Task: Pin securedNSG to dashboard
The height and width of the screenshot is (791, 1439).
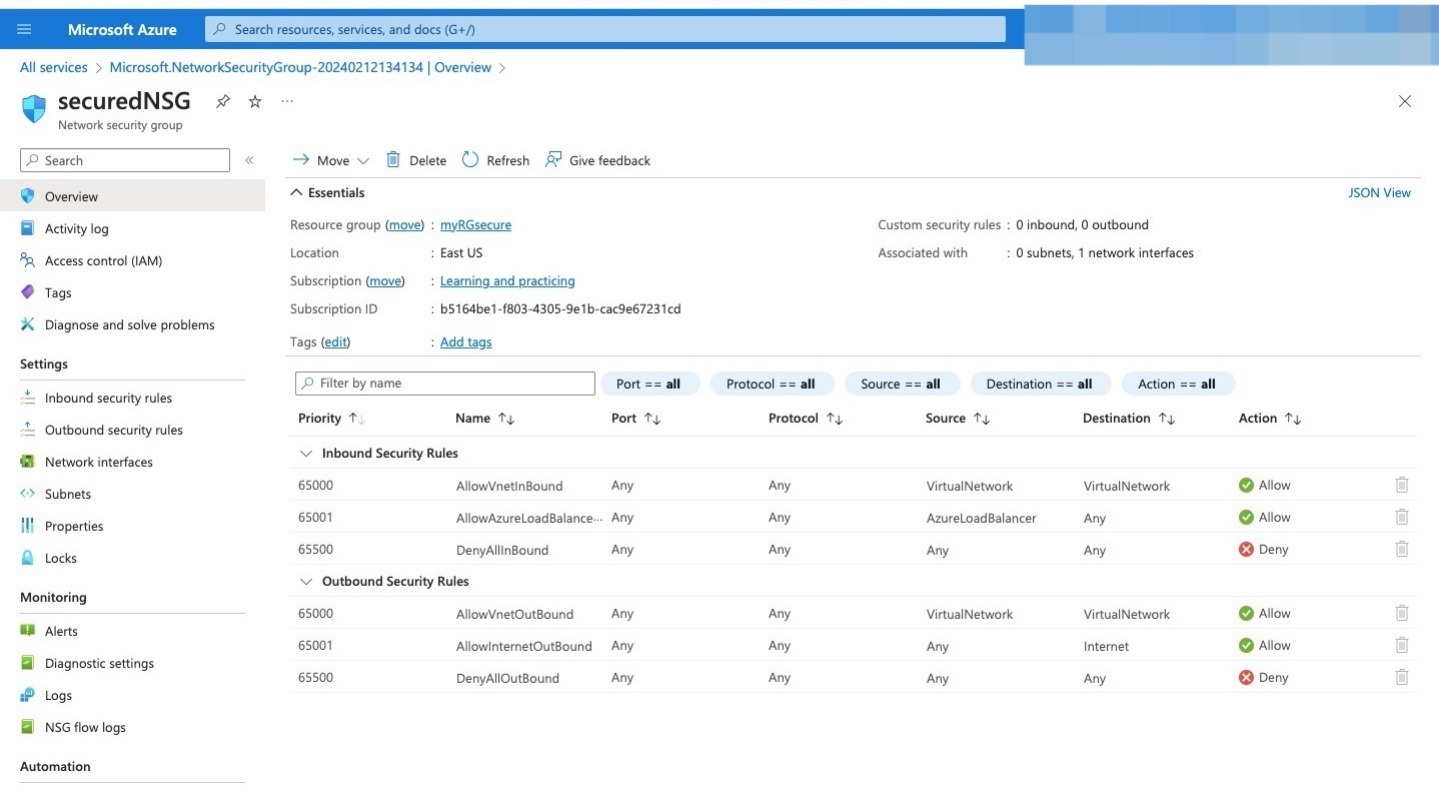Action: (x=223, y=101)
